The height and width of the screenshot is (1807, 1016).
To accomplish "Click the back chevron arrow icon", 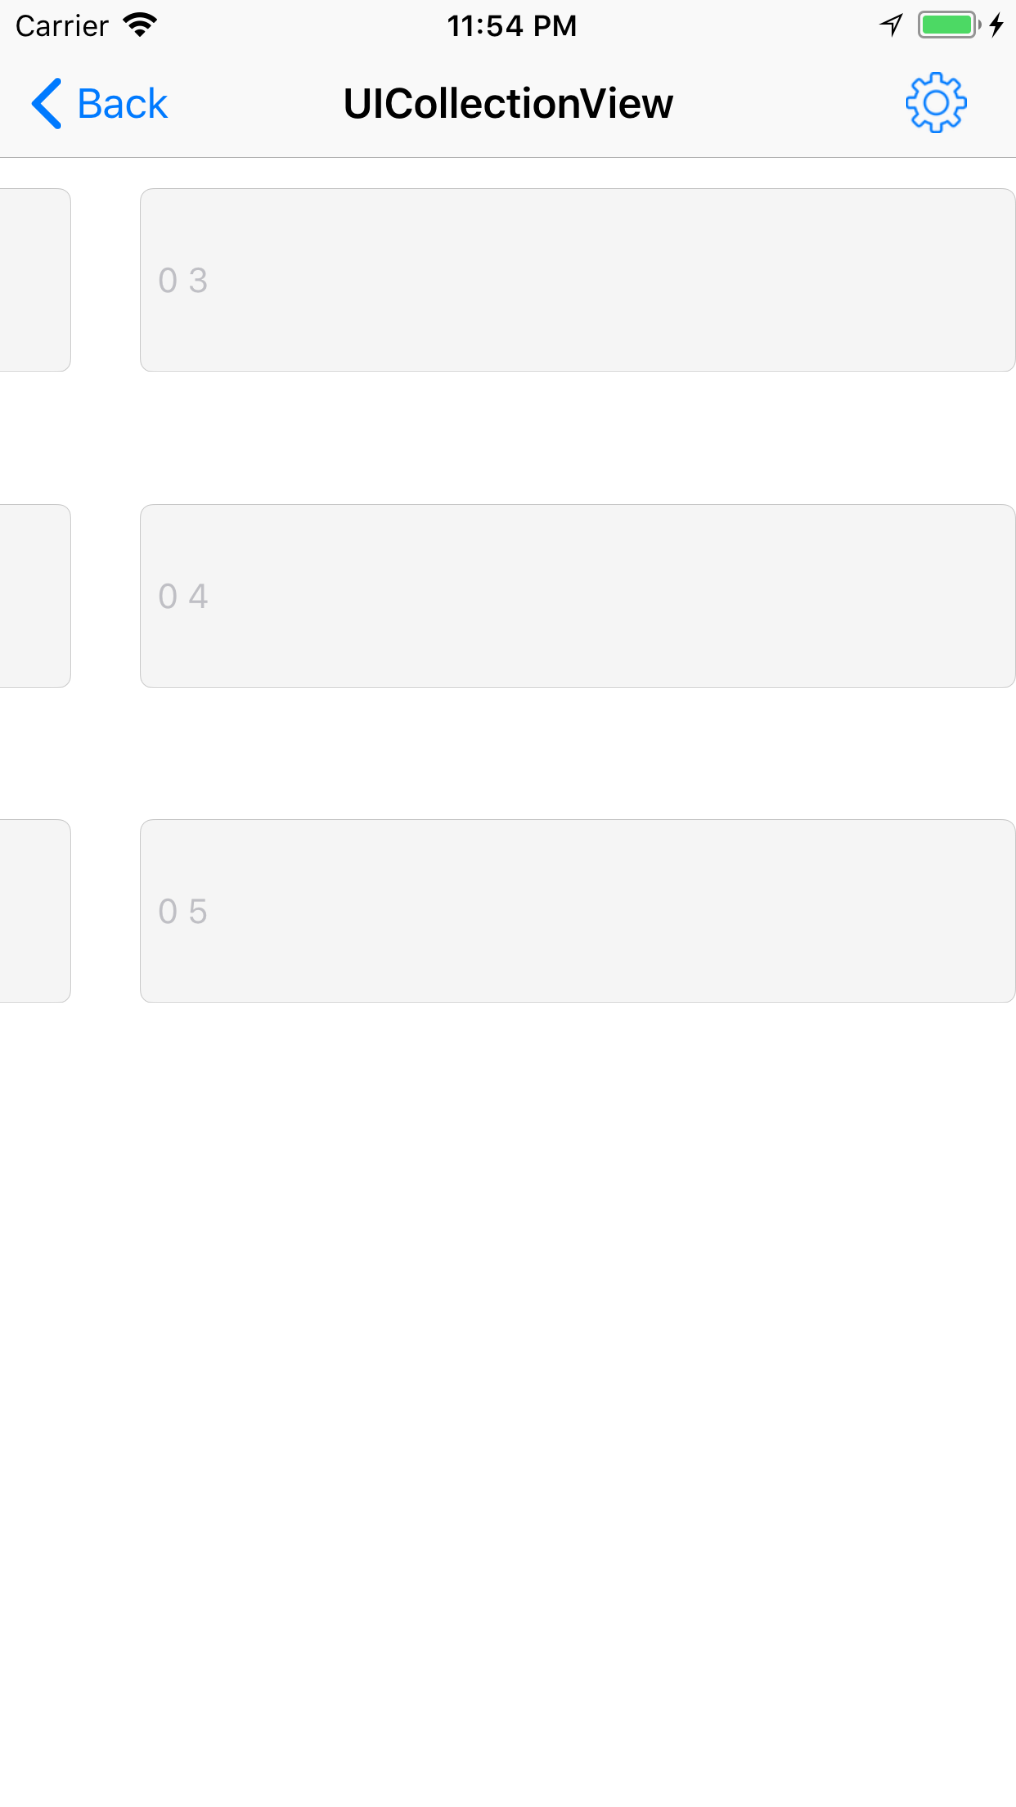I will tap(44, 102).
